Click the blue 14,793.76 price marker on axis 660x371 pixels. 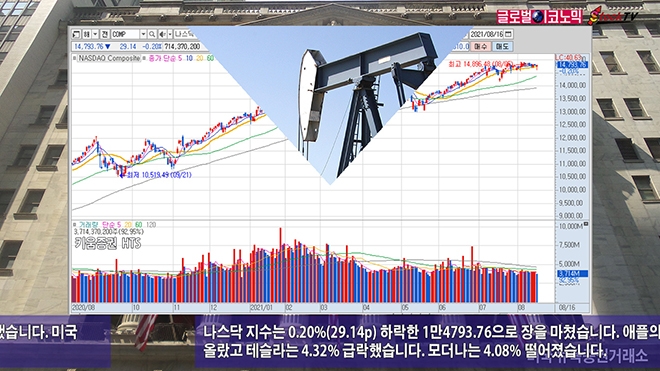(572, 65)
